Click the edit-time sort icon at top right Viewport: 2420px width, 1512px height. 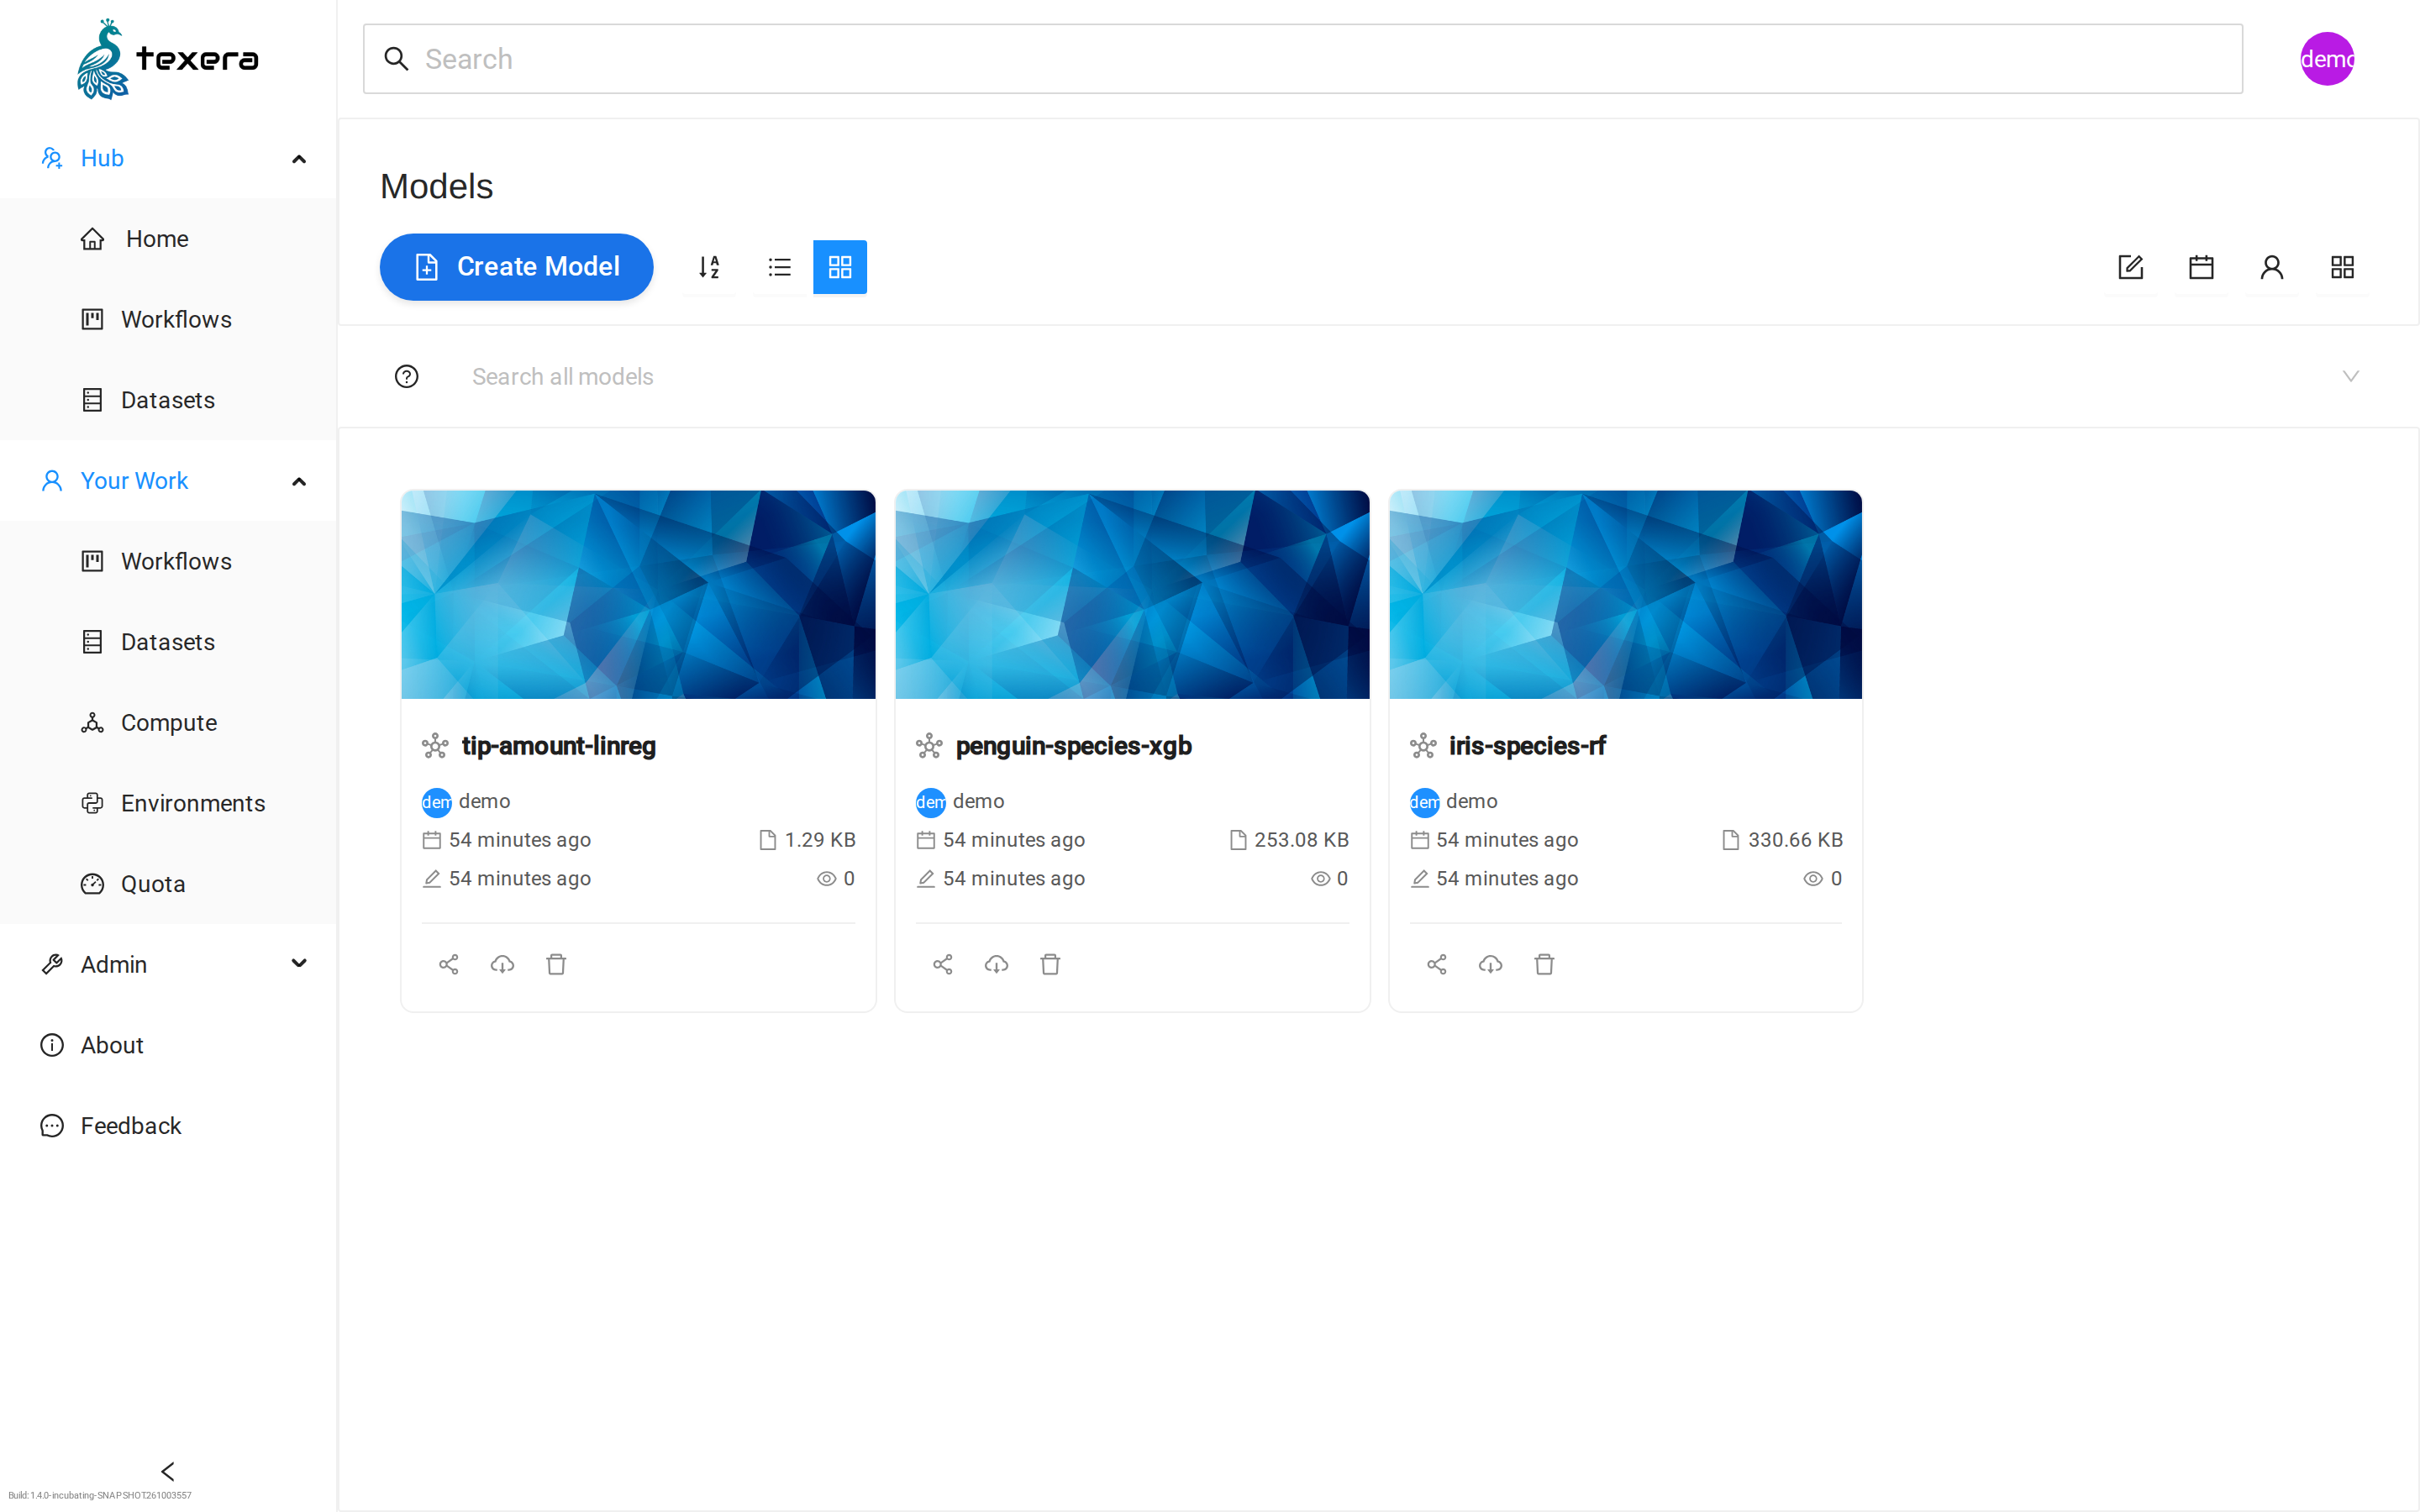click(2130, 267)
